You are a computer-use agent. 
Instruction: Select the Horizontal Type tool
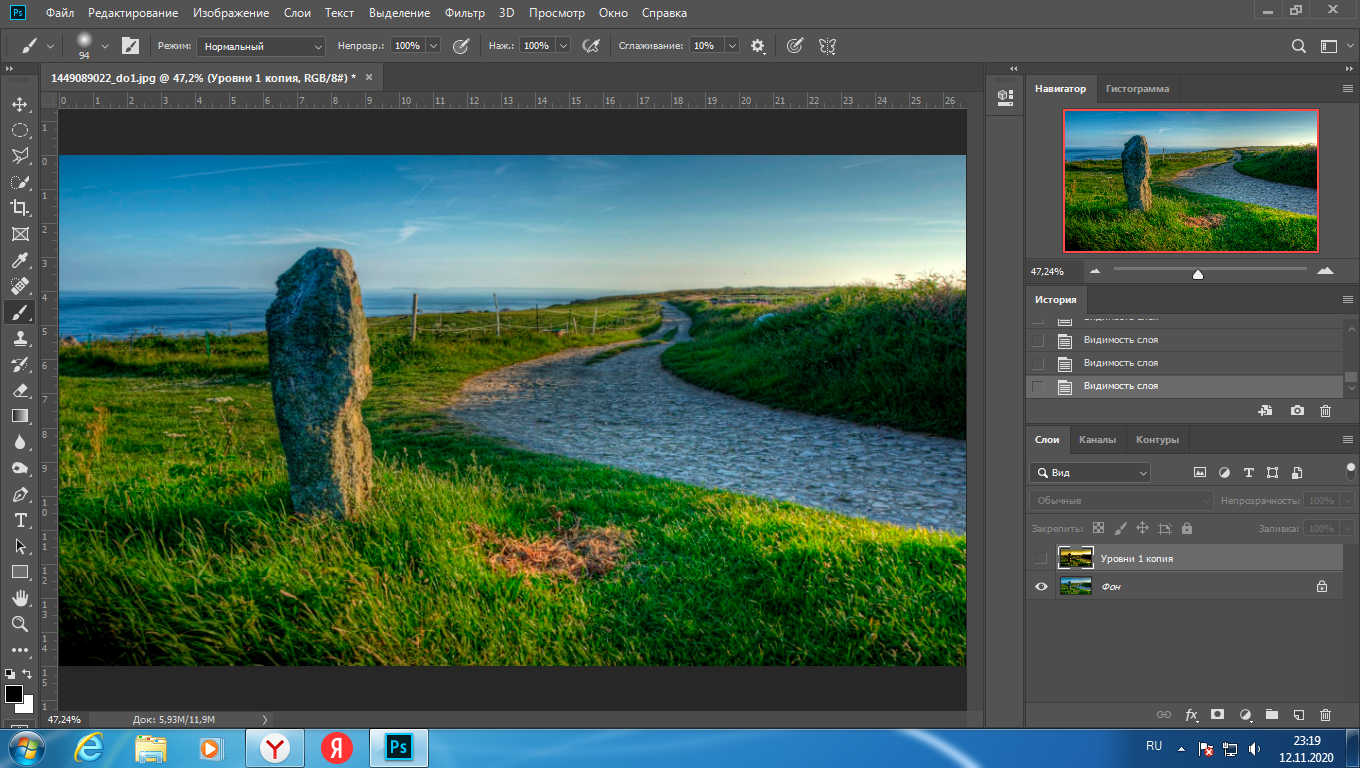[x=19, y=520]
